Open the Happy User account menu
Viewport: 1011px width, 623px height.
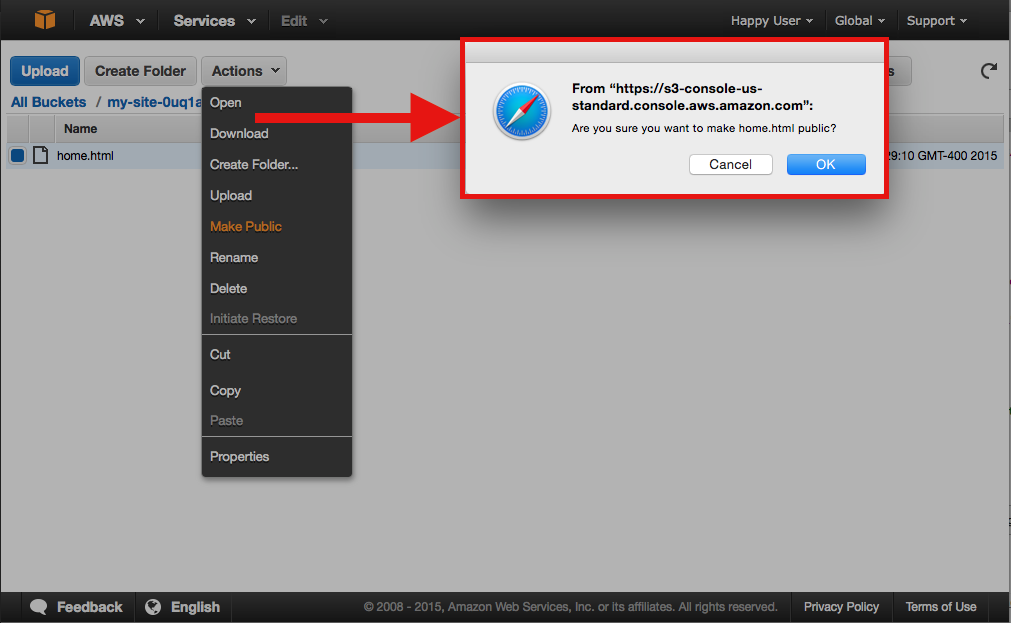coord(772,21)
